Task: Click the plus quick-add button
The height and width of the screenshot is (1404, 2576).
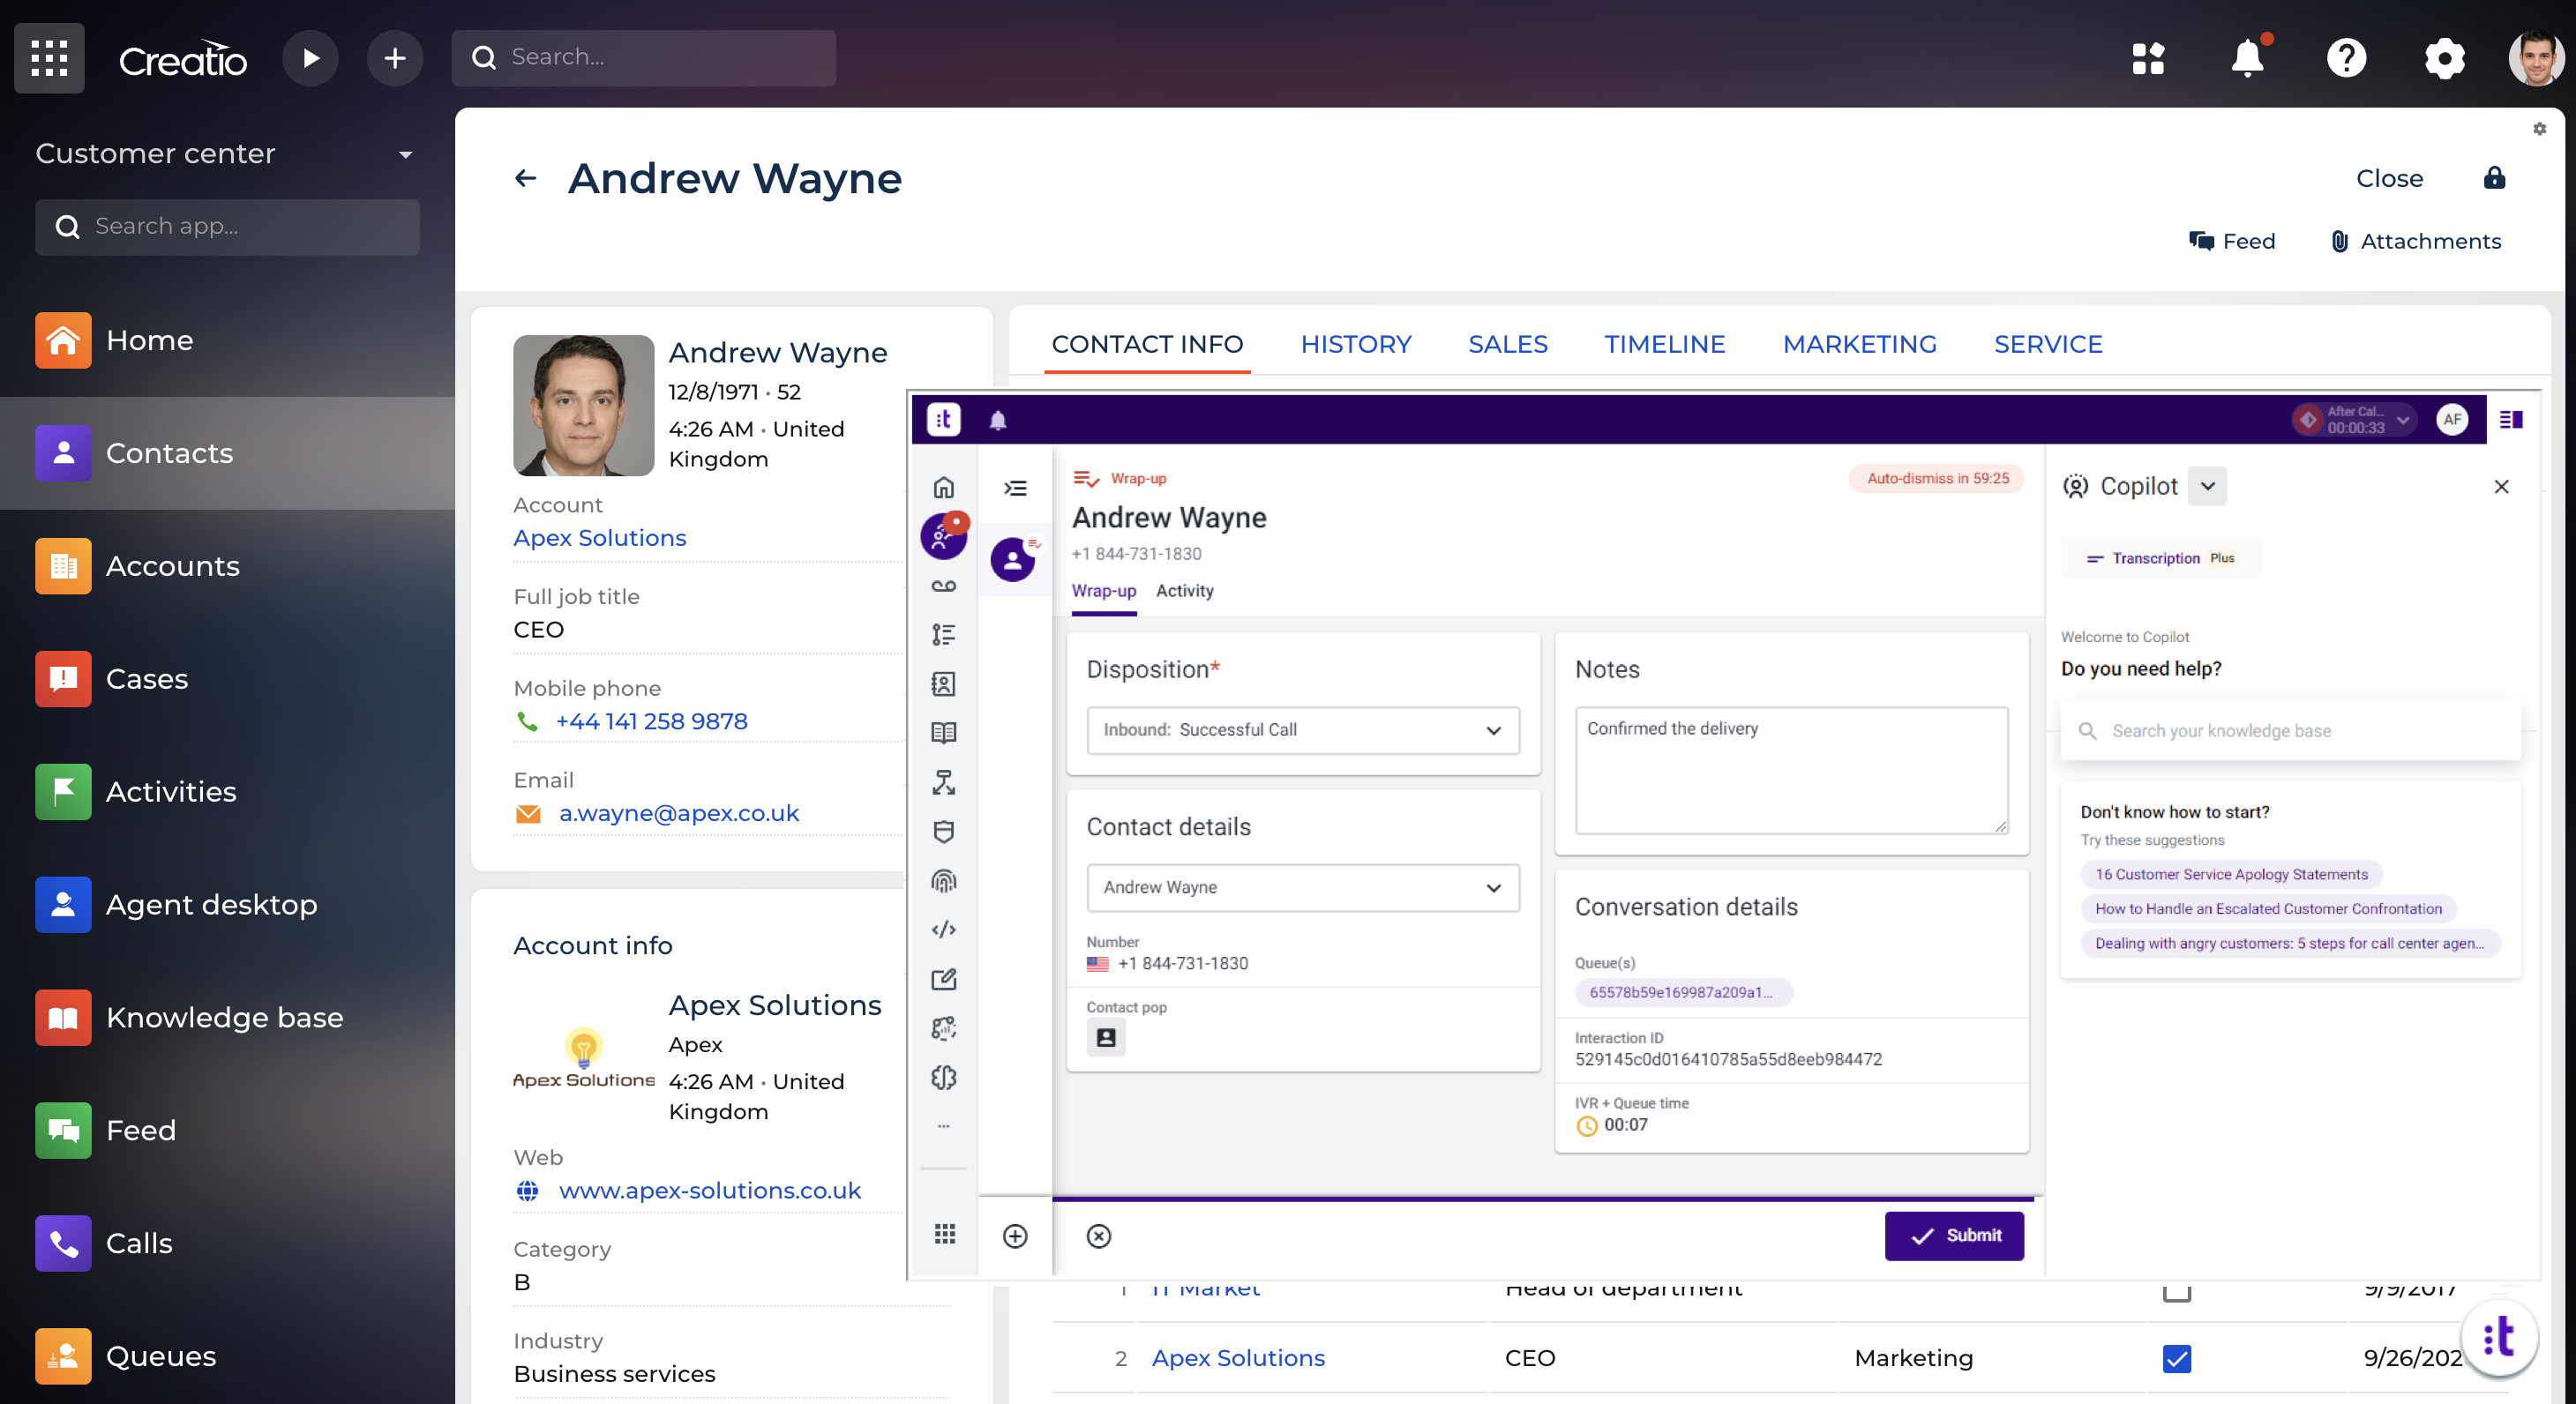Action: point(395,58)
